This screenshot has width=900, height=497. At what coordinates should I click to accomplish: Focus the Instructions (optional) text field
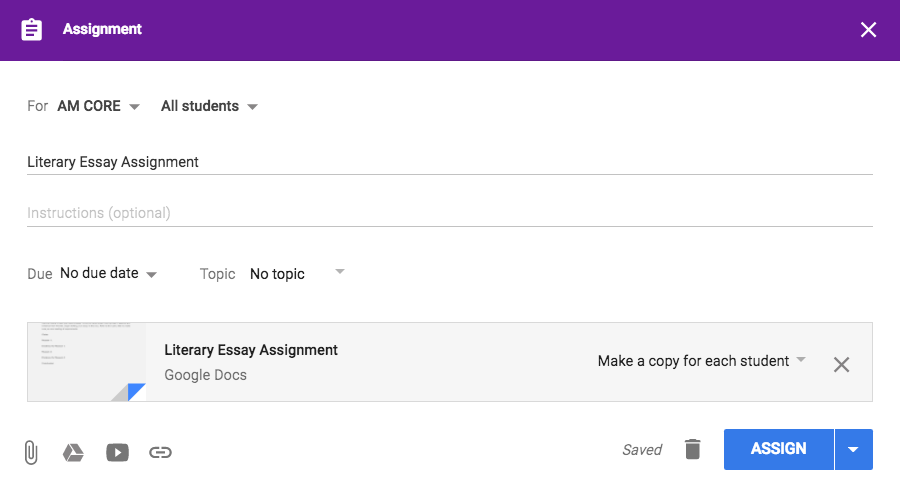(x=449, y=213)
